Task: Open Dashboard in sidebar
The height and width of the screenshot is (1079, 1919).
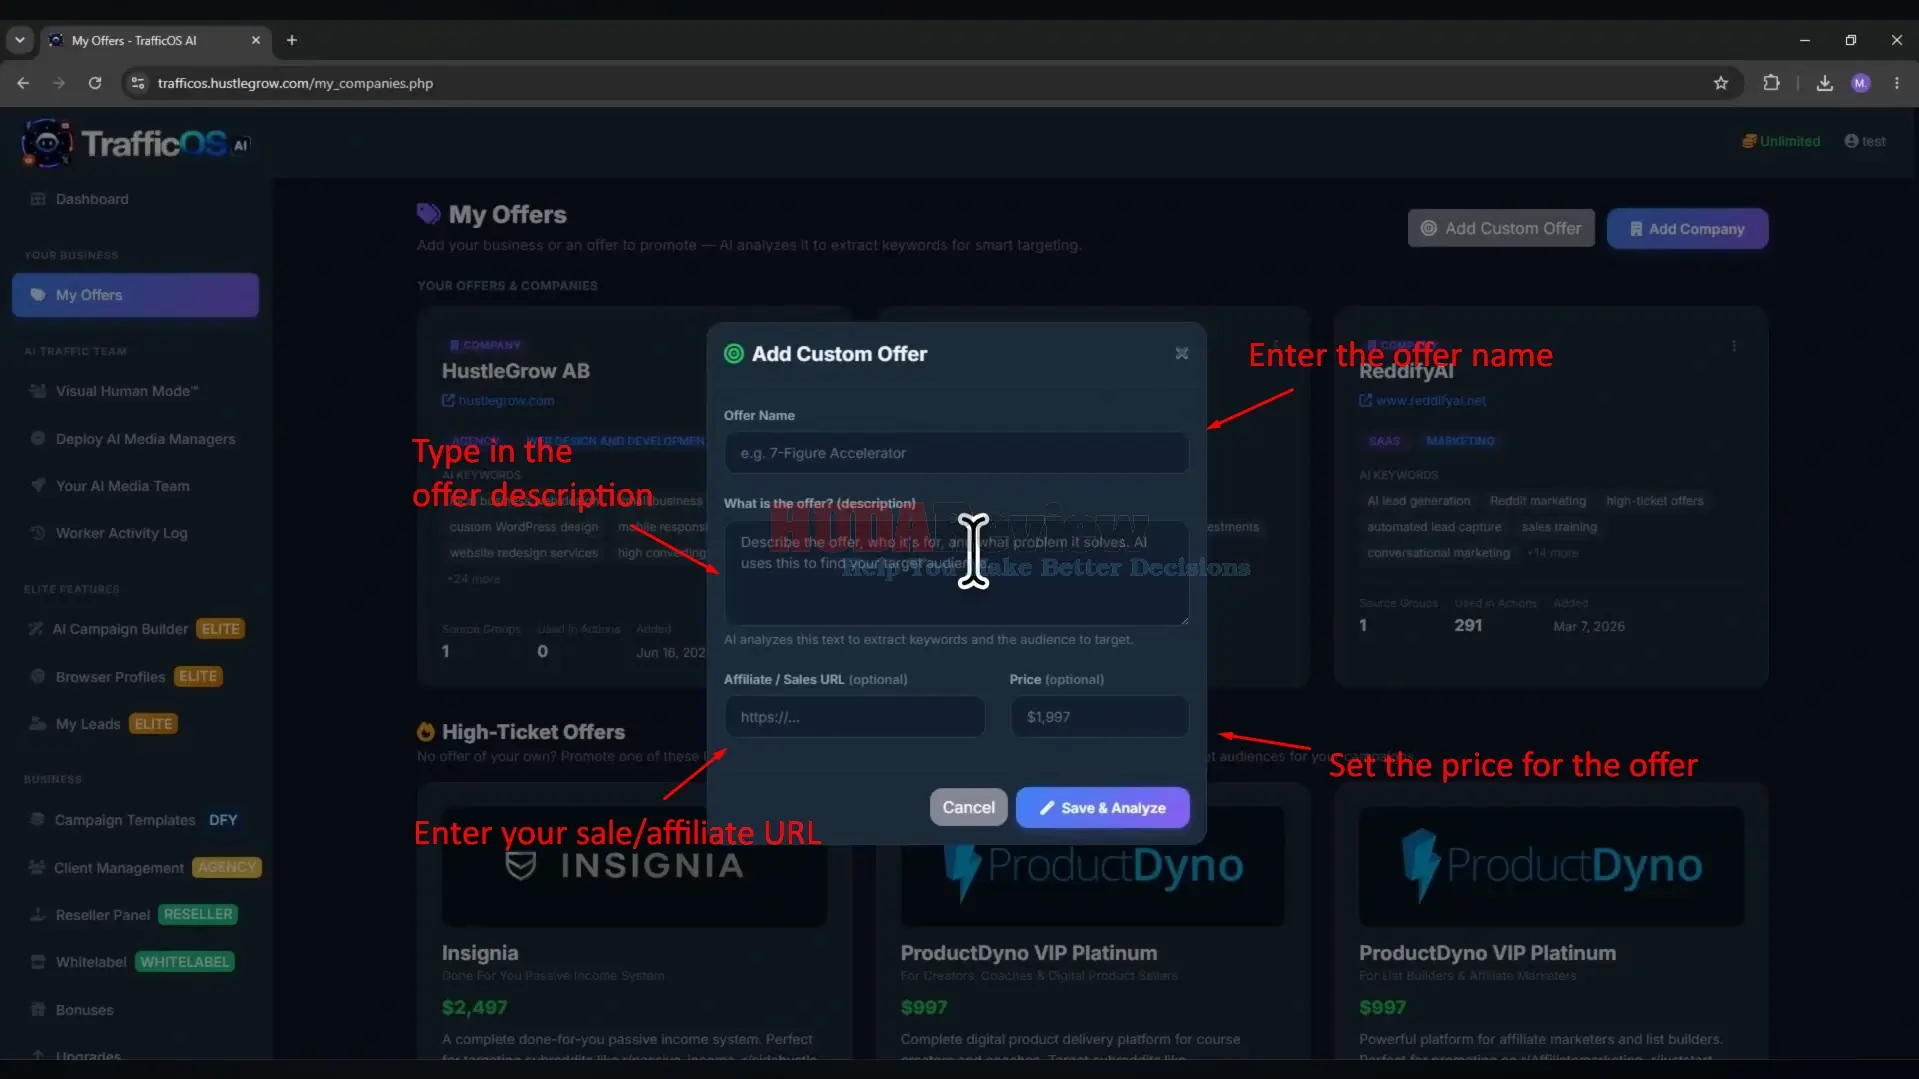Action: point(92,199)
